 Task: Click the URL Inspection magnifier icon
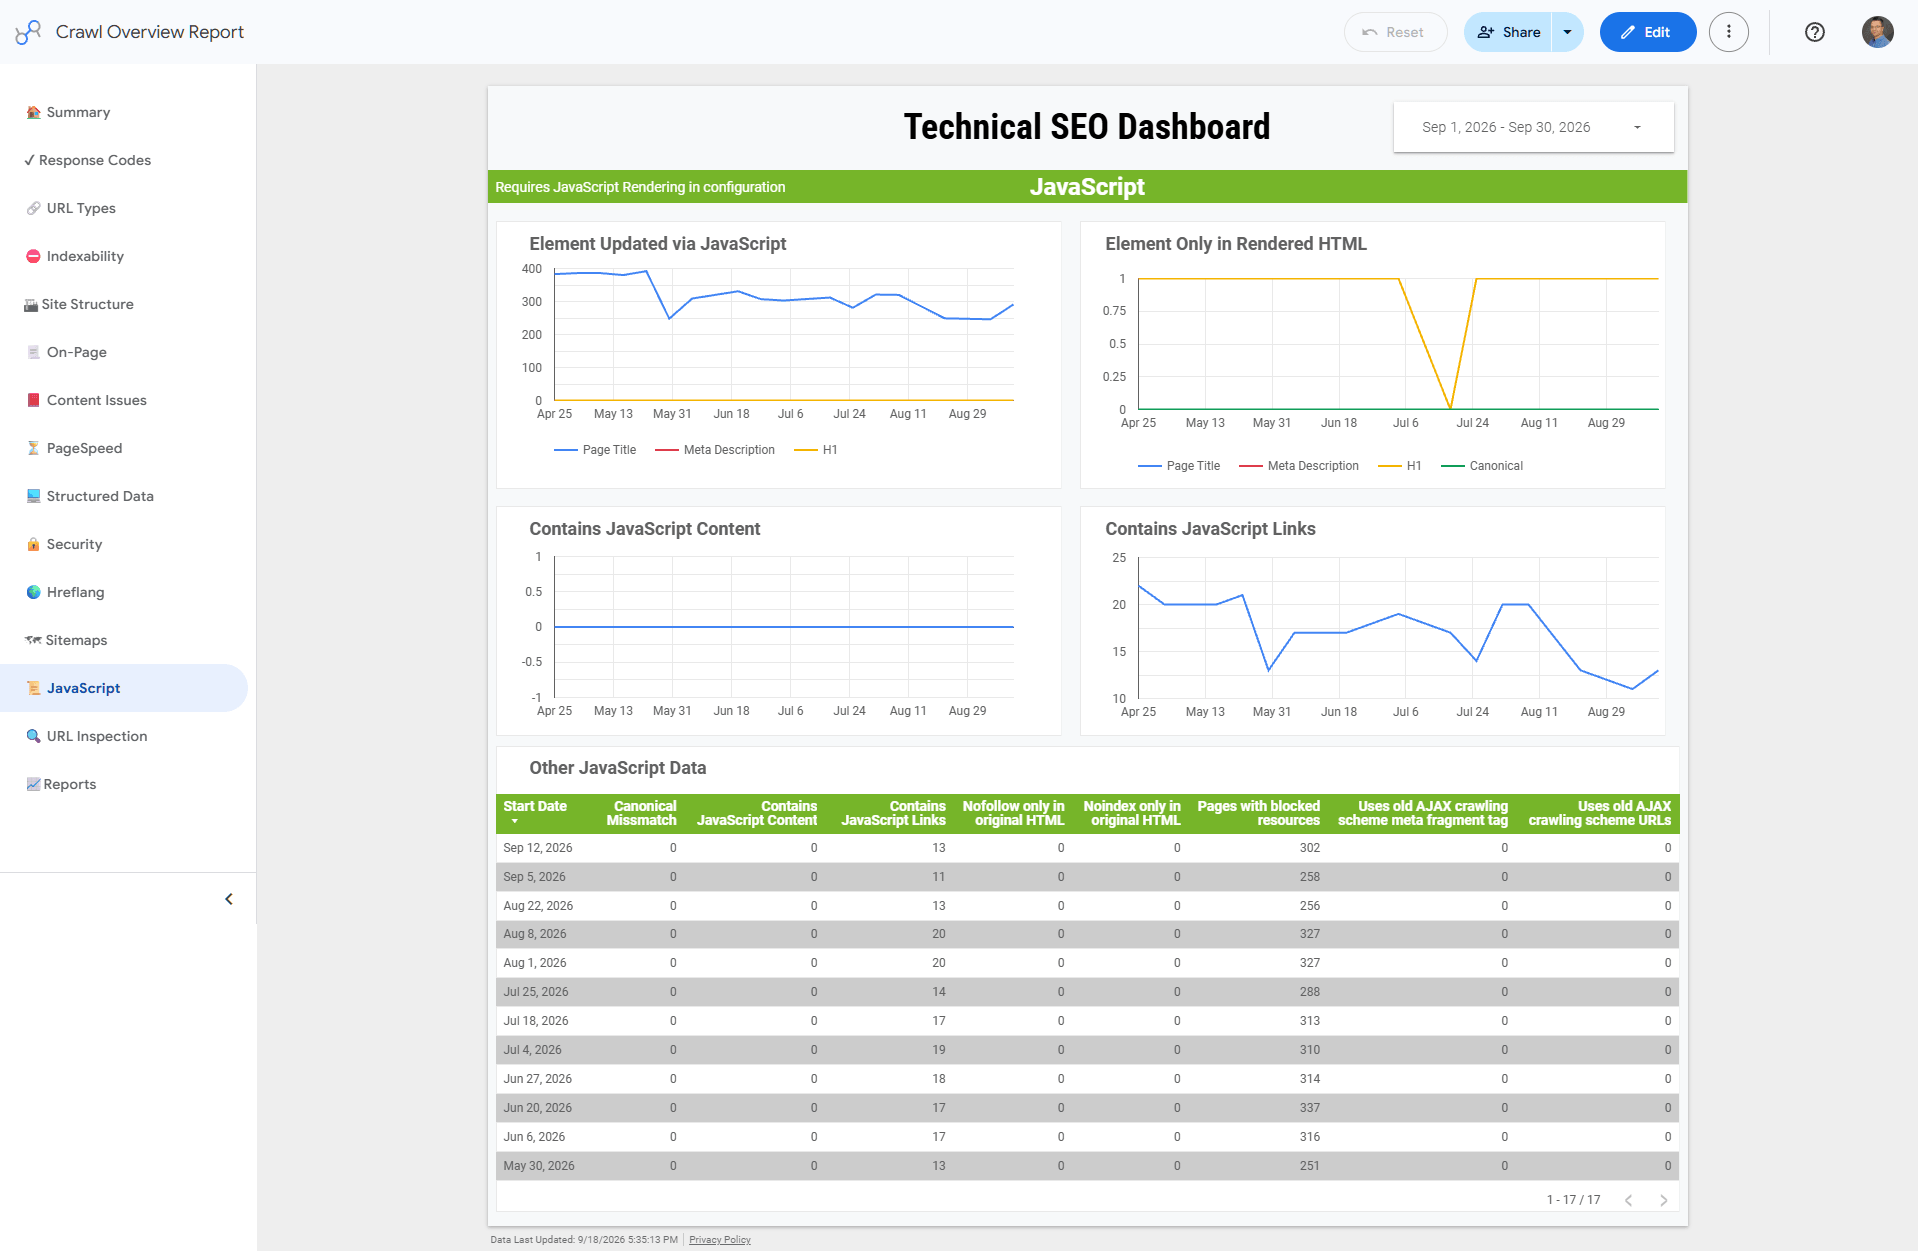point(33,736)
